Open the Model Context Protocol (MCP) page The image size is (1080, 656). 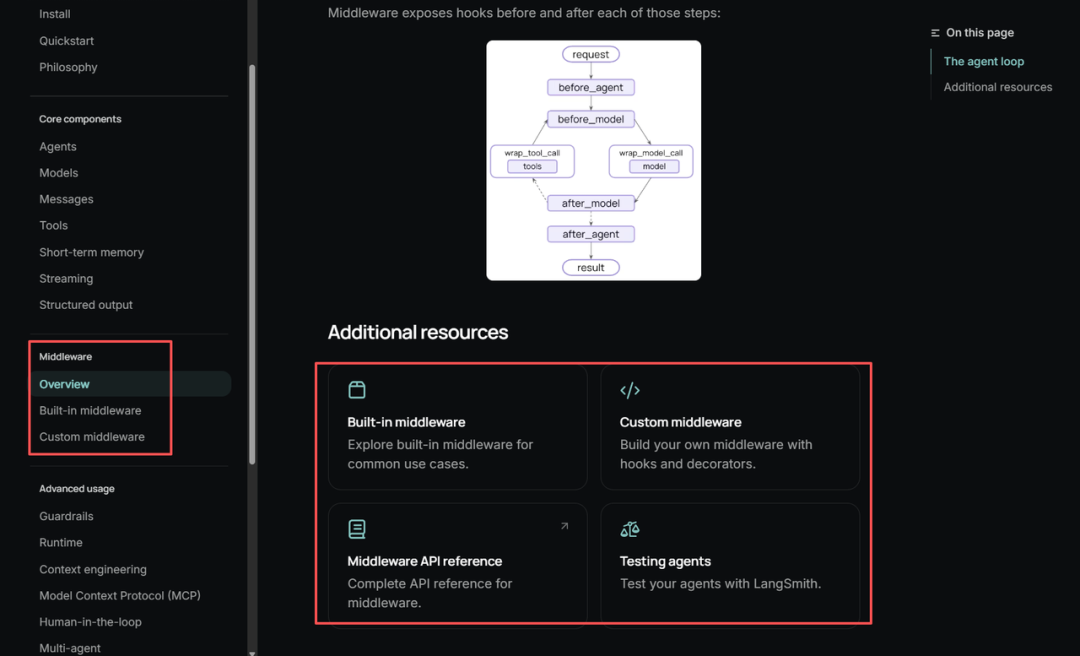coord(120,595)
